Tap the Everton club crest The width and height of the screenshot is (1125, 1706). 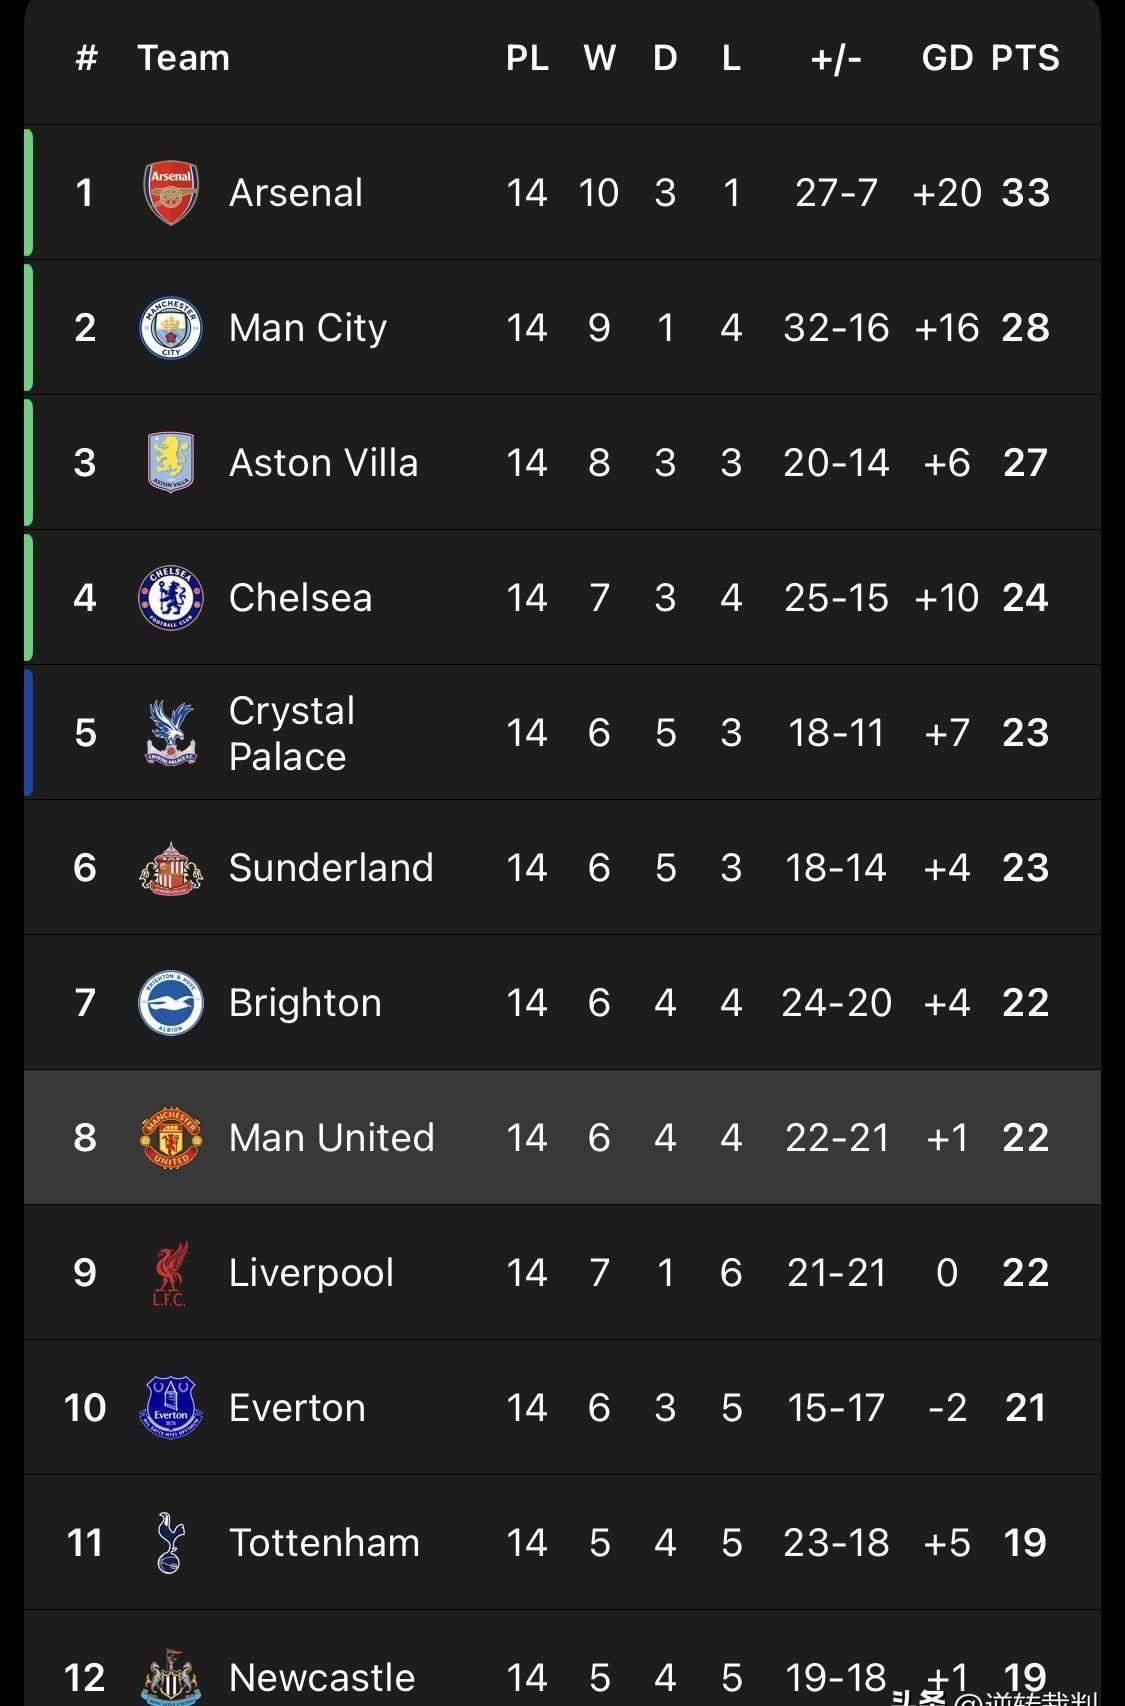[x=171, y=1407]
